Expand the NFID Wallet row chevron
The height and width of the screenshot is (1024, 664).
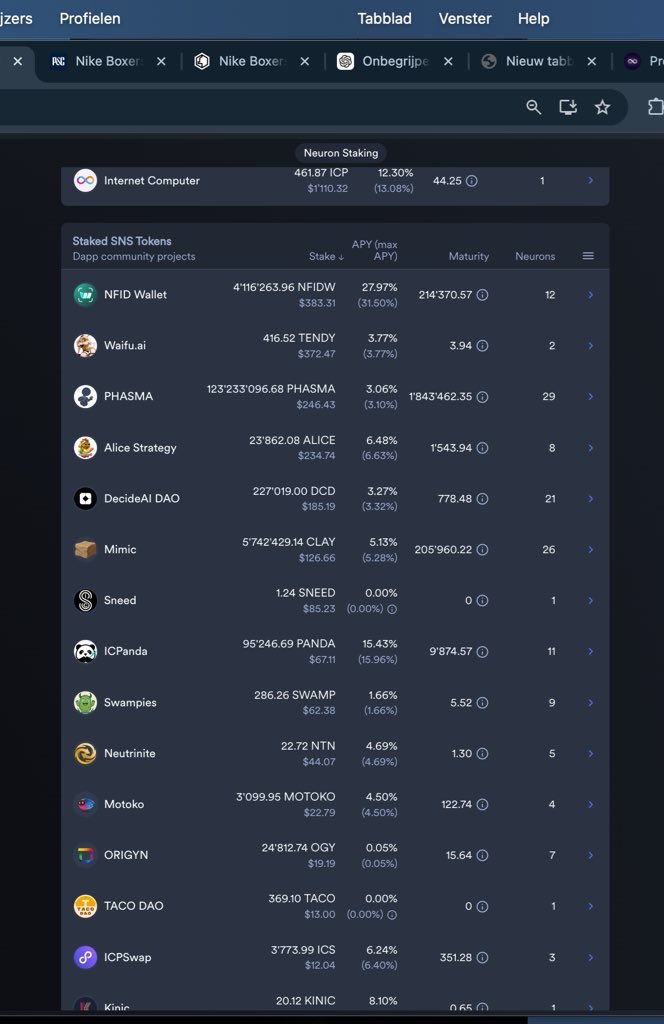(590, 295)
